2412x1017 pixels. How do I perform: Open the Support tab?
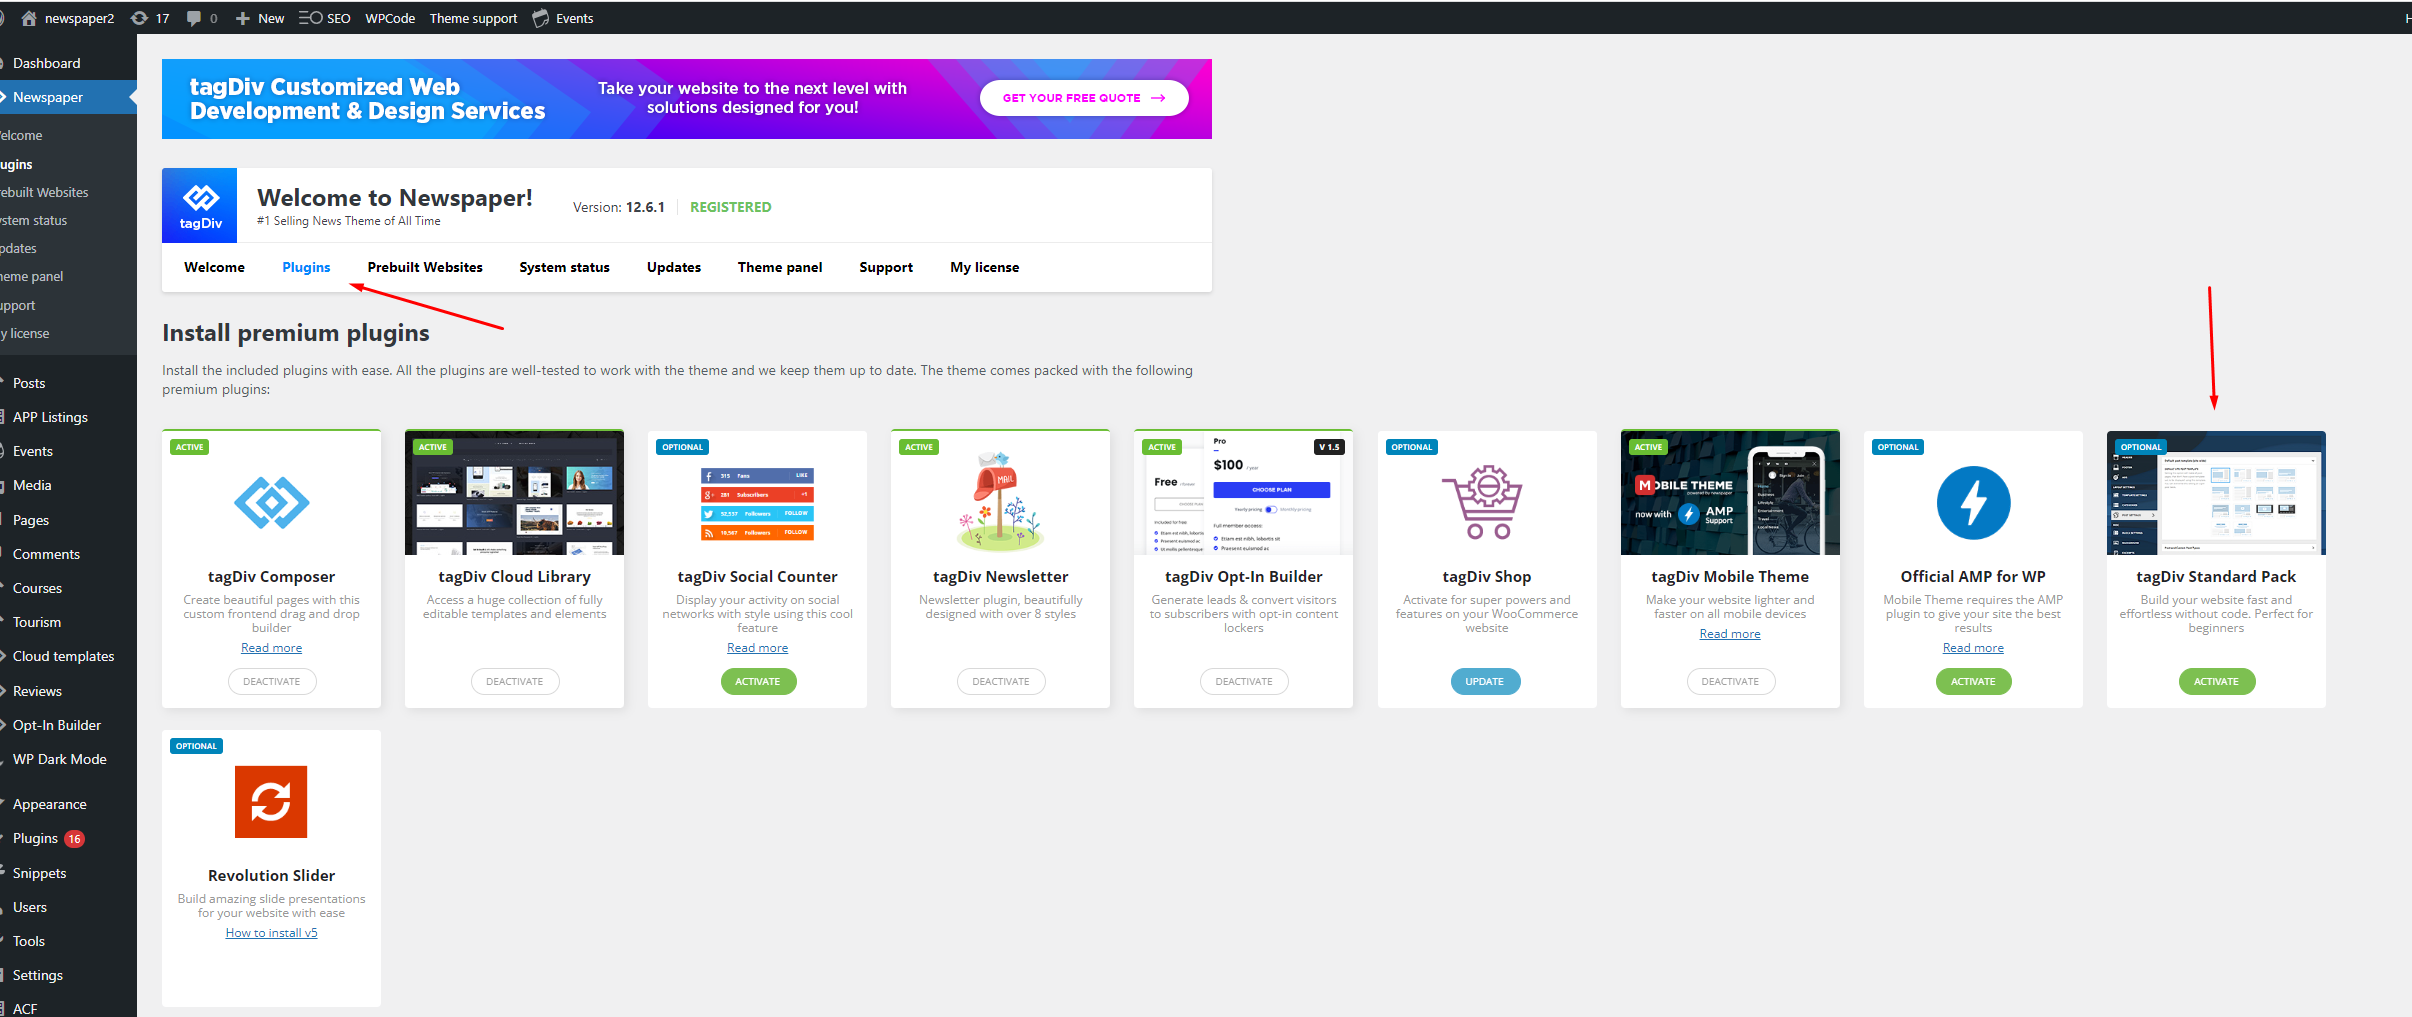[x=886, y=267]
